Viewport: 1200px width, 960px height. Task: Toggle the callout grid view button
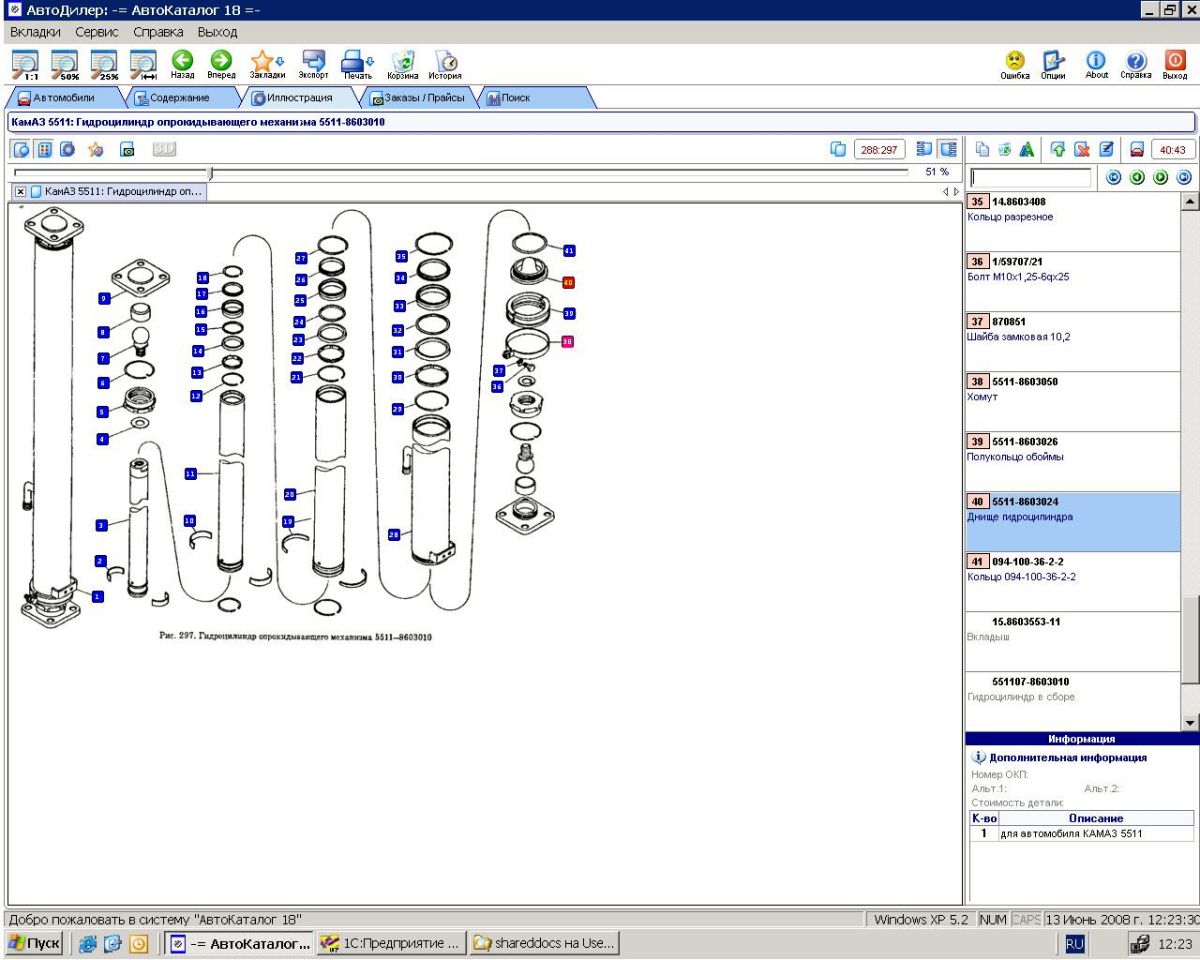point(45,149)
